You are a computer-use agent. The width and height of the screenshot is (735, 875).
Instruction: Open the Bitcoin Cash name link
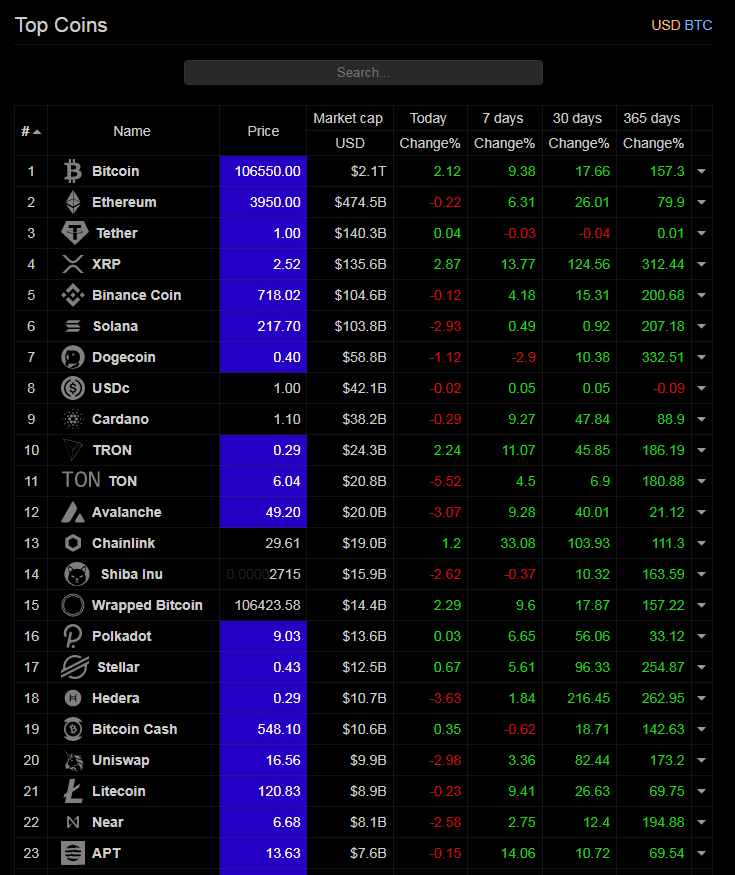pos(134,729)
